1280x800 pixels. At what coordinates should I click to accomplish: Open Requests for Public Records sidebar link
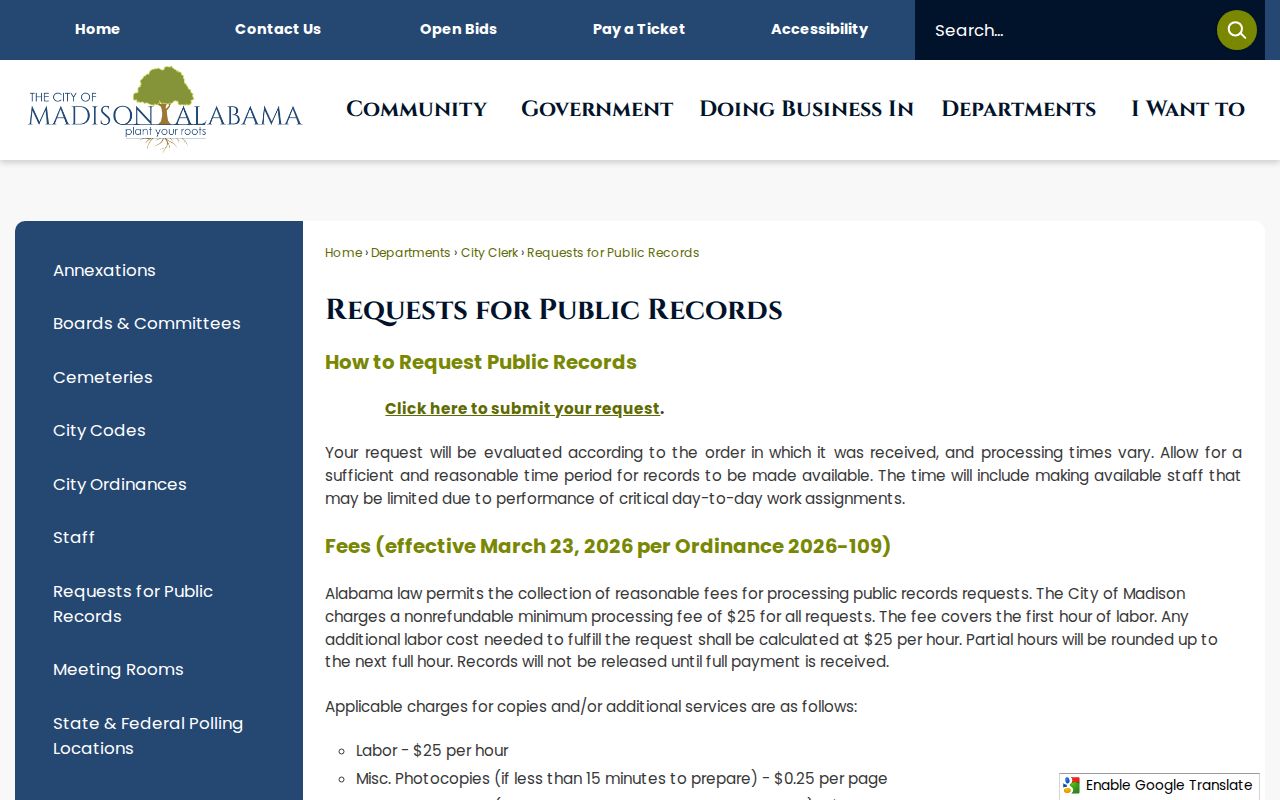[x=133, y=603]
